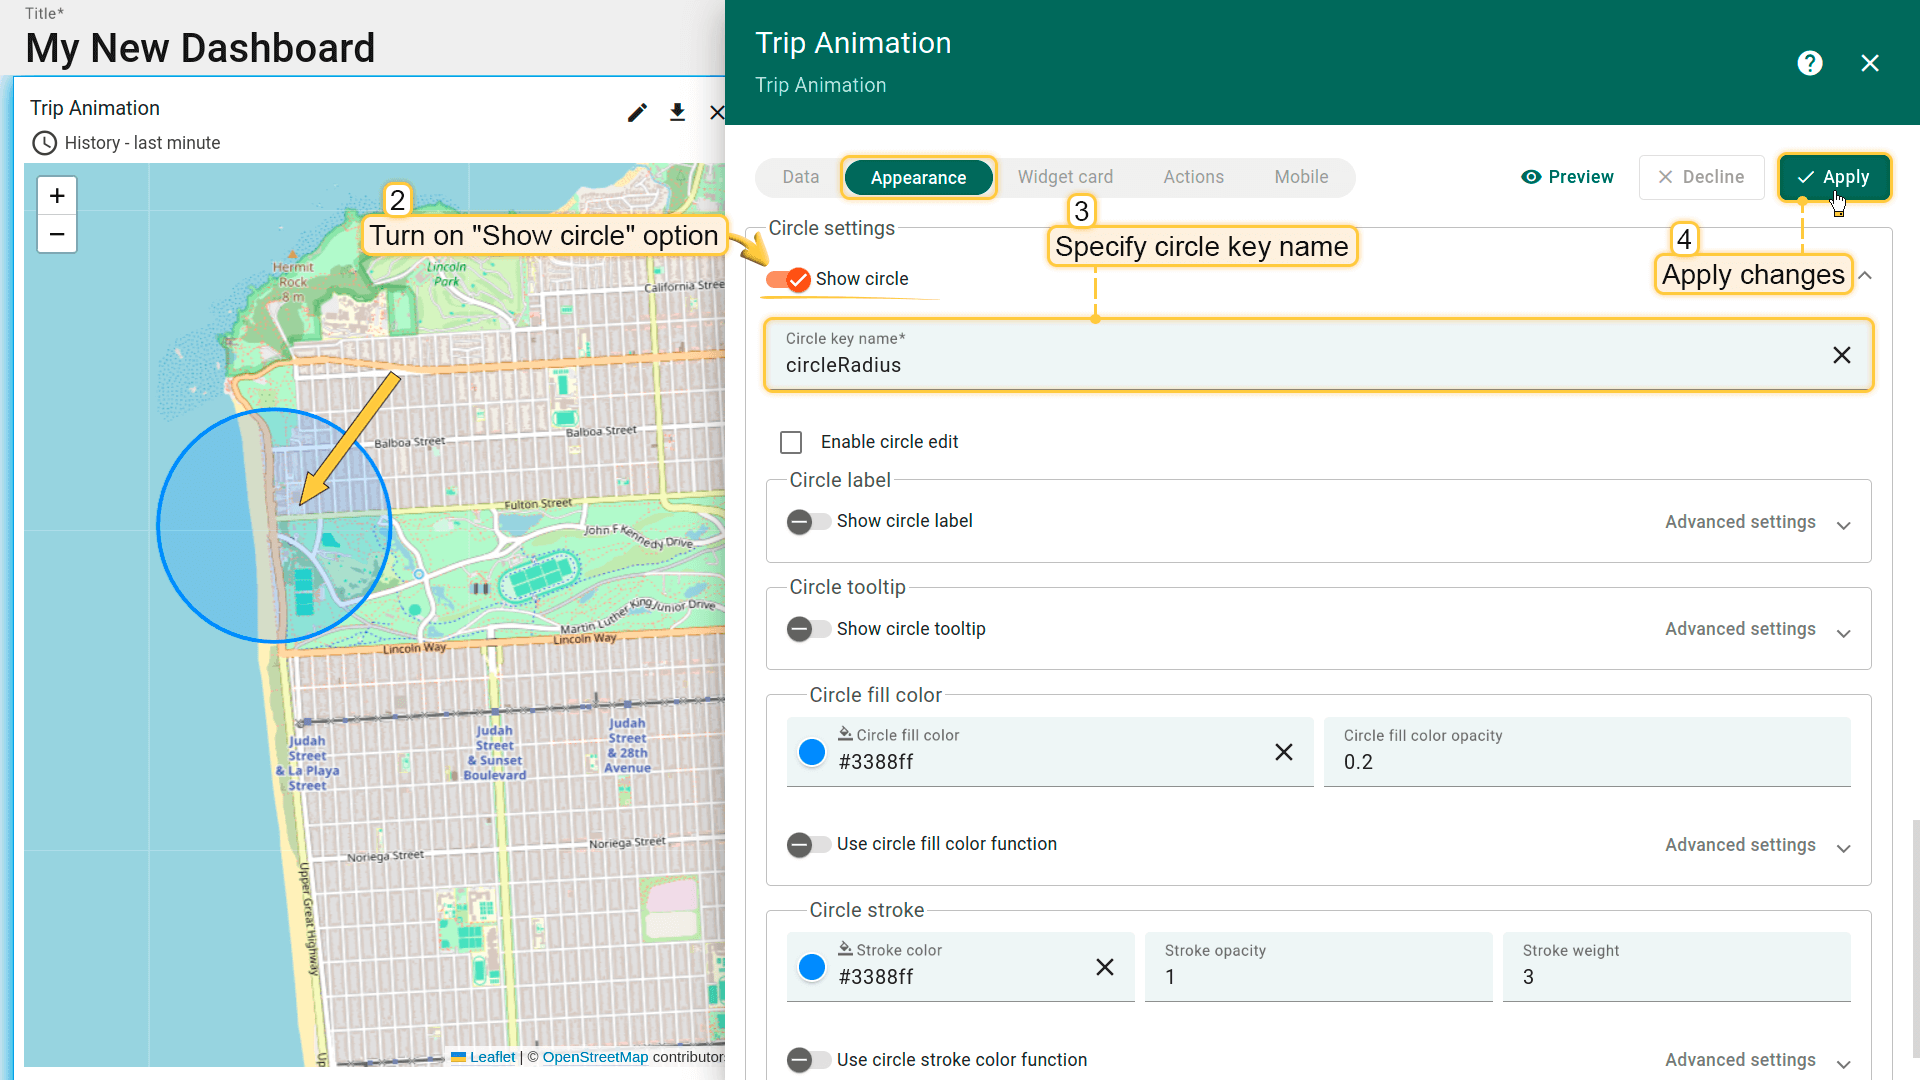Edit the Stroke opacity field
The width and height of the screenshot is (1920, 1080).
(x=1318, y=967)
